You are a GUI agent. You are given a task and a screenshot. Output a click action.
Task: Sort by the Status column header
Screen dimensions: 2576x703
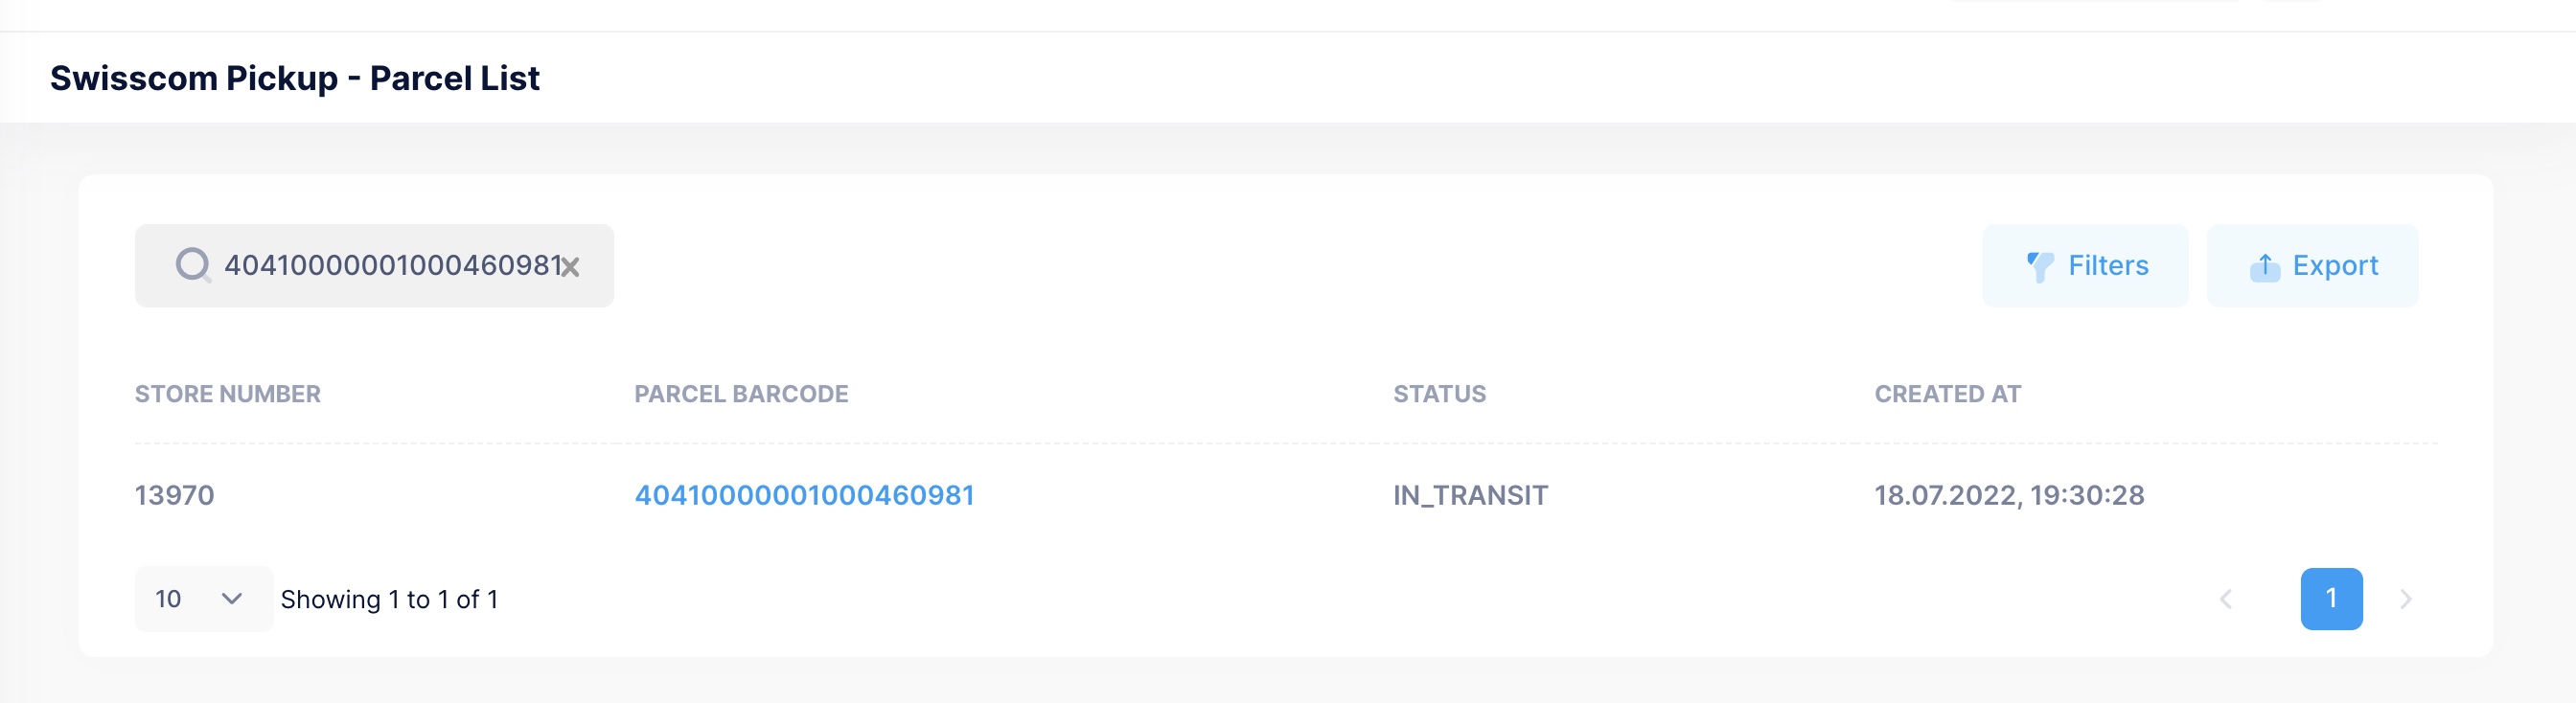[1439, 394]
